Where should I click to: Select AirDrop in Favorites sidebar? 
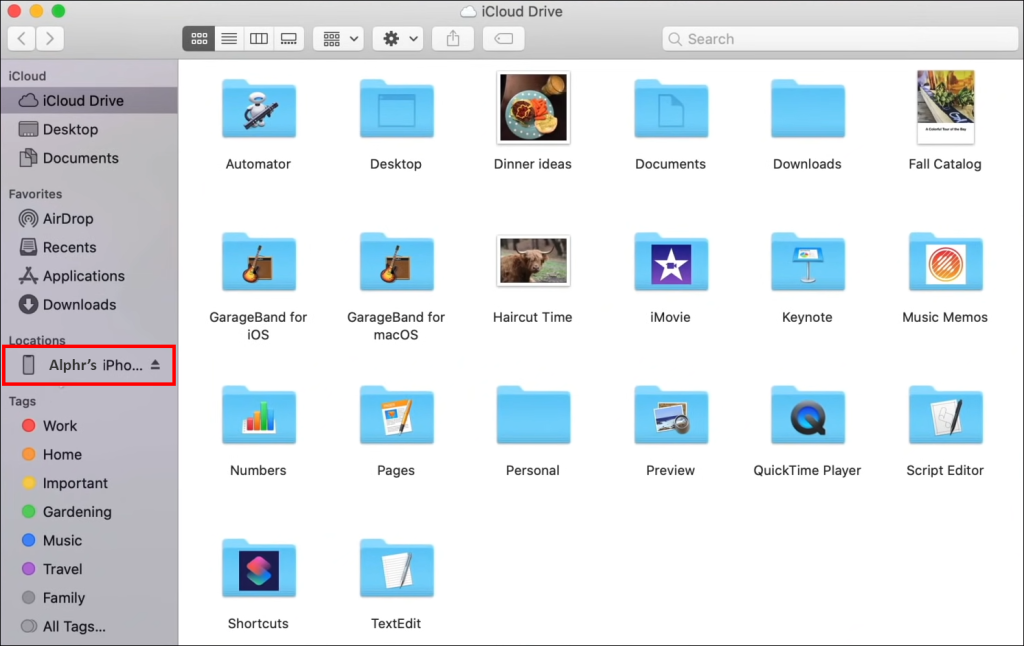[68, 219]
